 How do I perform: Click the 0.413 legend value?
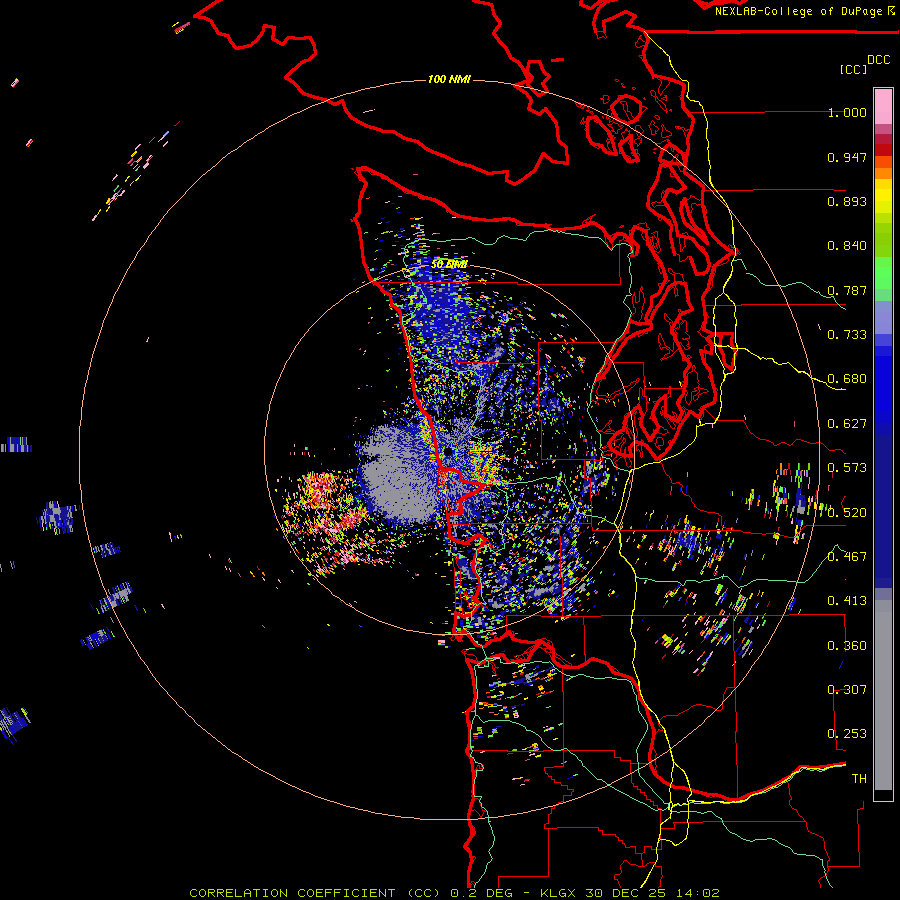847,601
